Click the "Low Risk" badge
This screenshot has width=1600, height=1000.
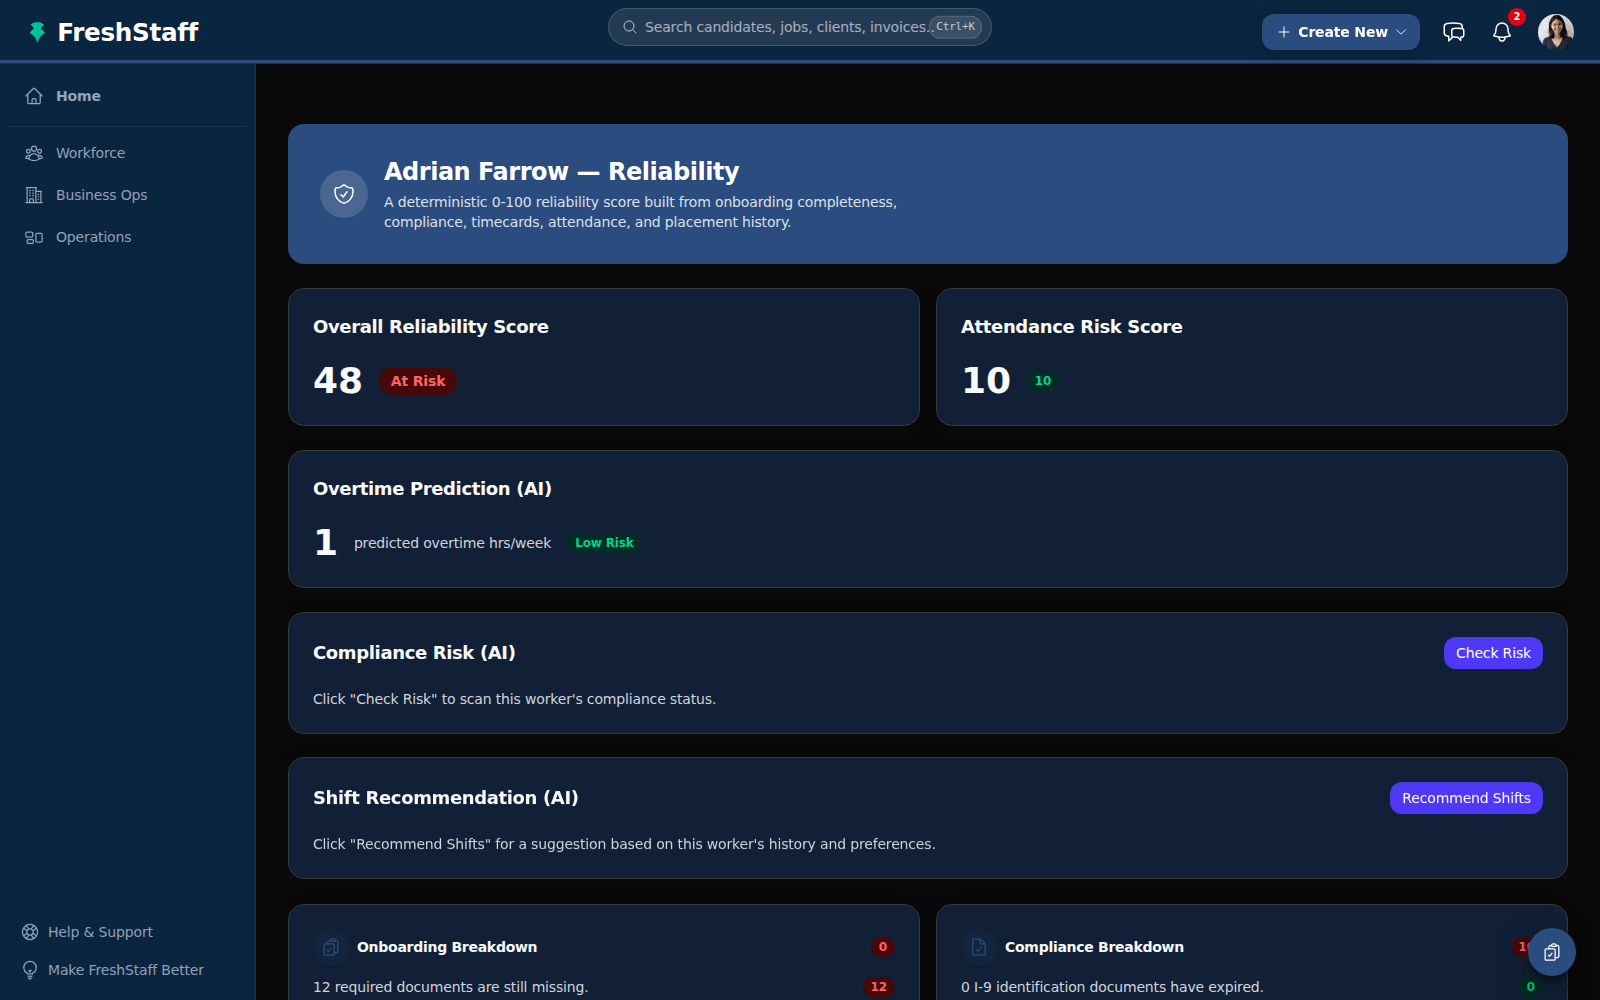pyautogui.click(x=604, y=543)
